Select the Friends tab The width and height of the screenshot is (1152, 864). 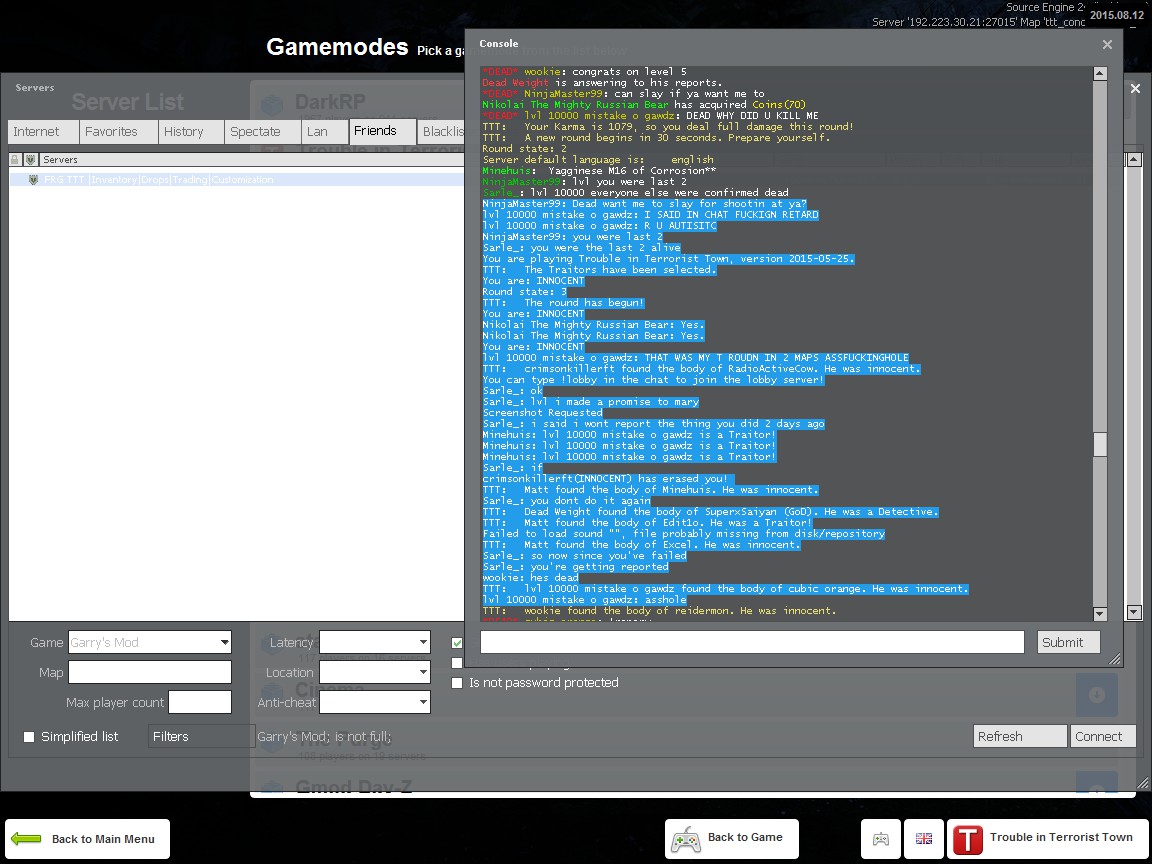(x=383, y=131)
